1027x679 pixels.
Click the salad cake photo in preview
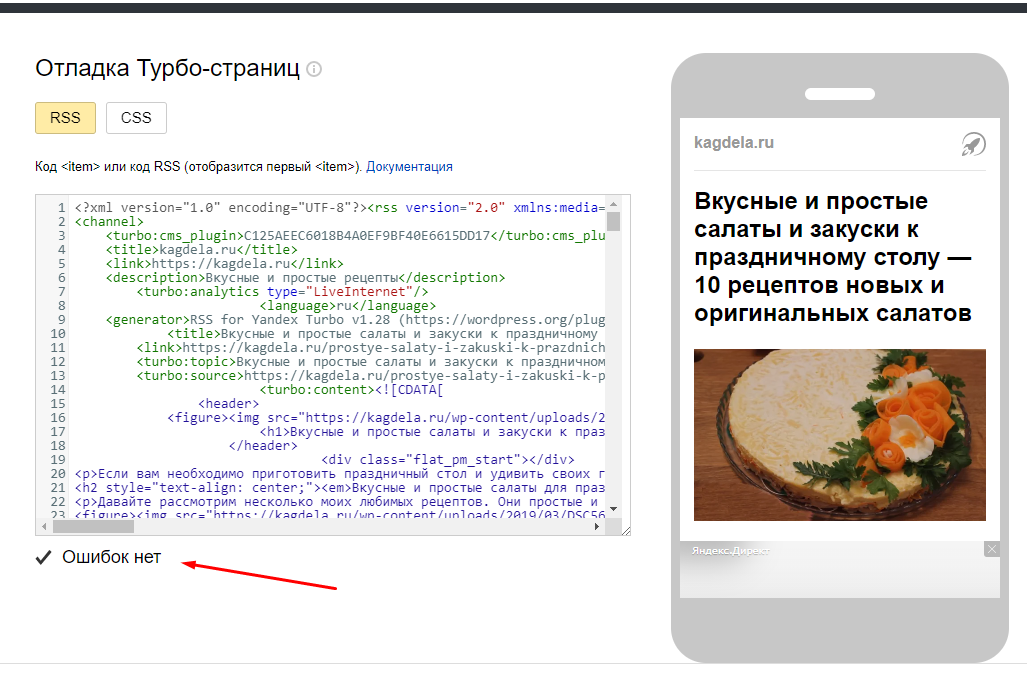point(839,434)
